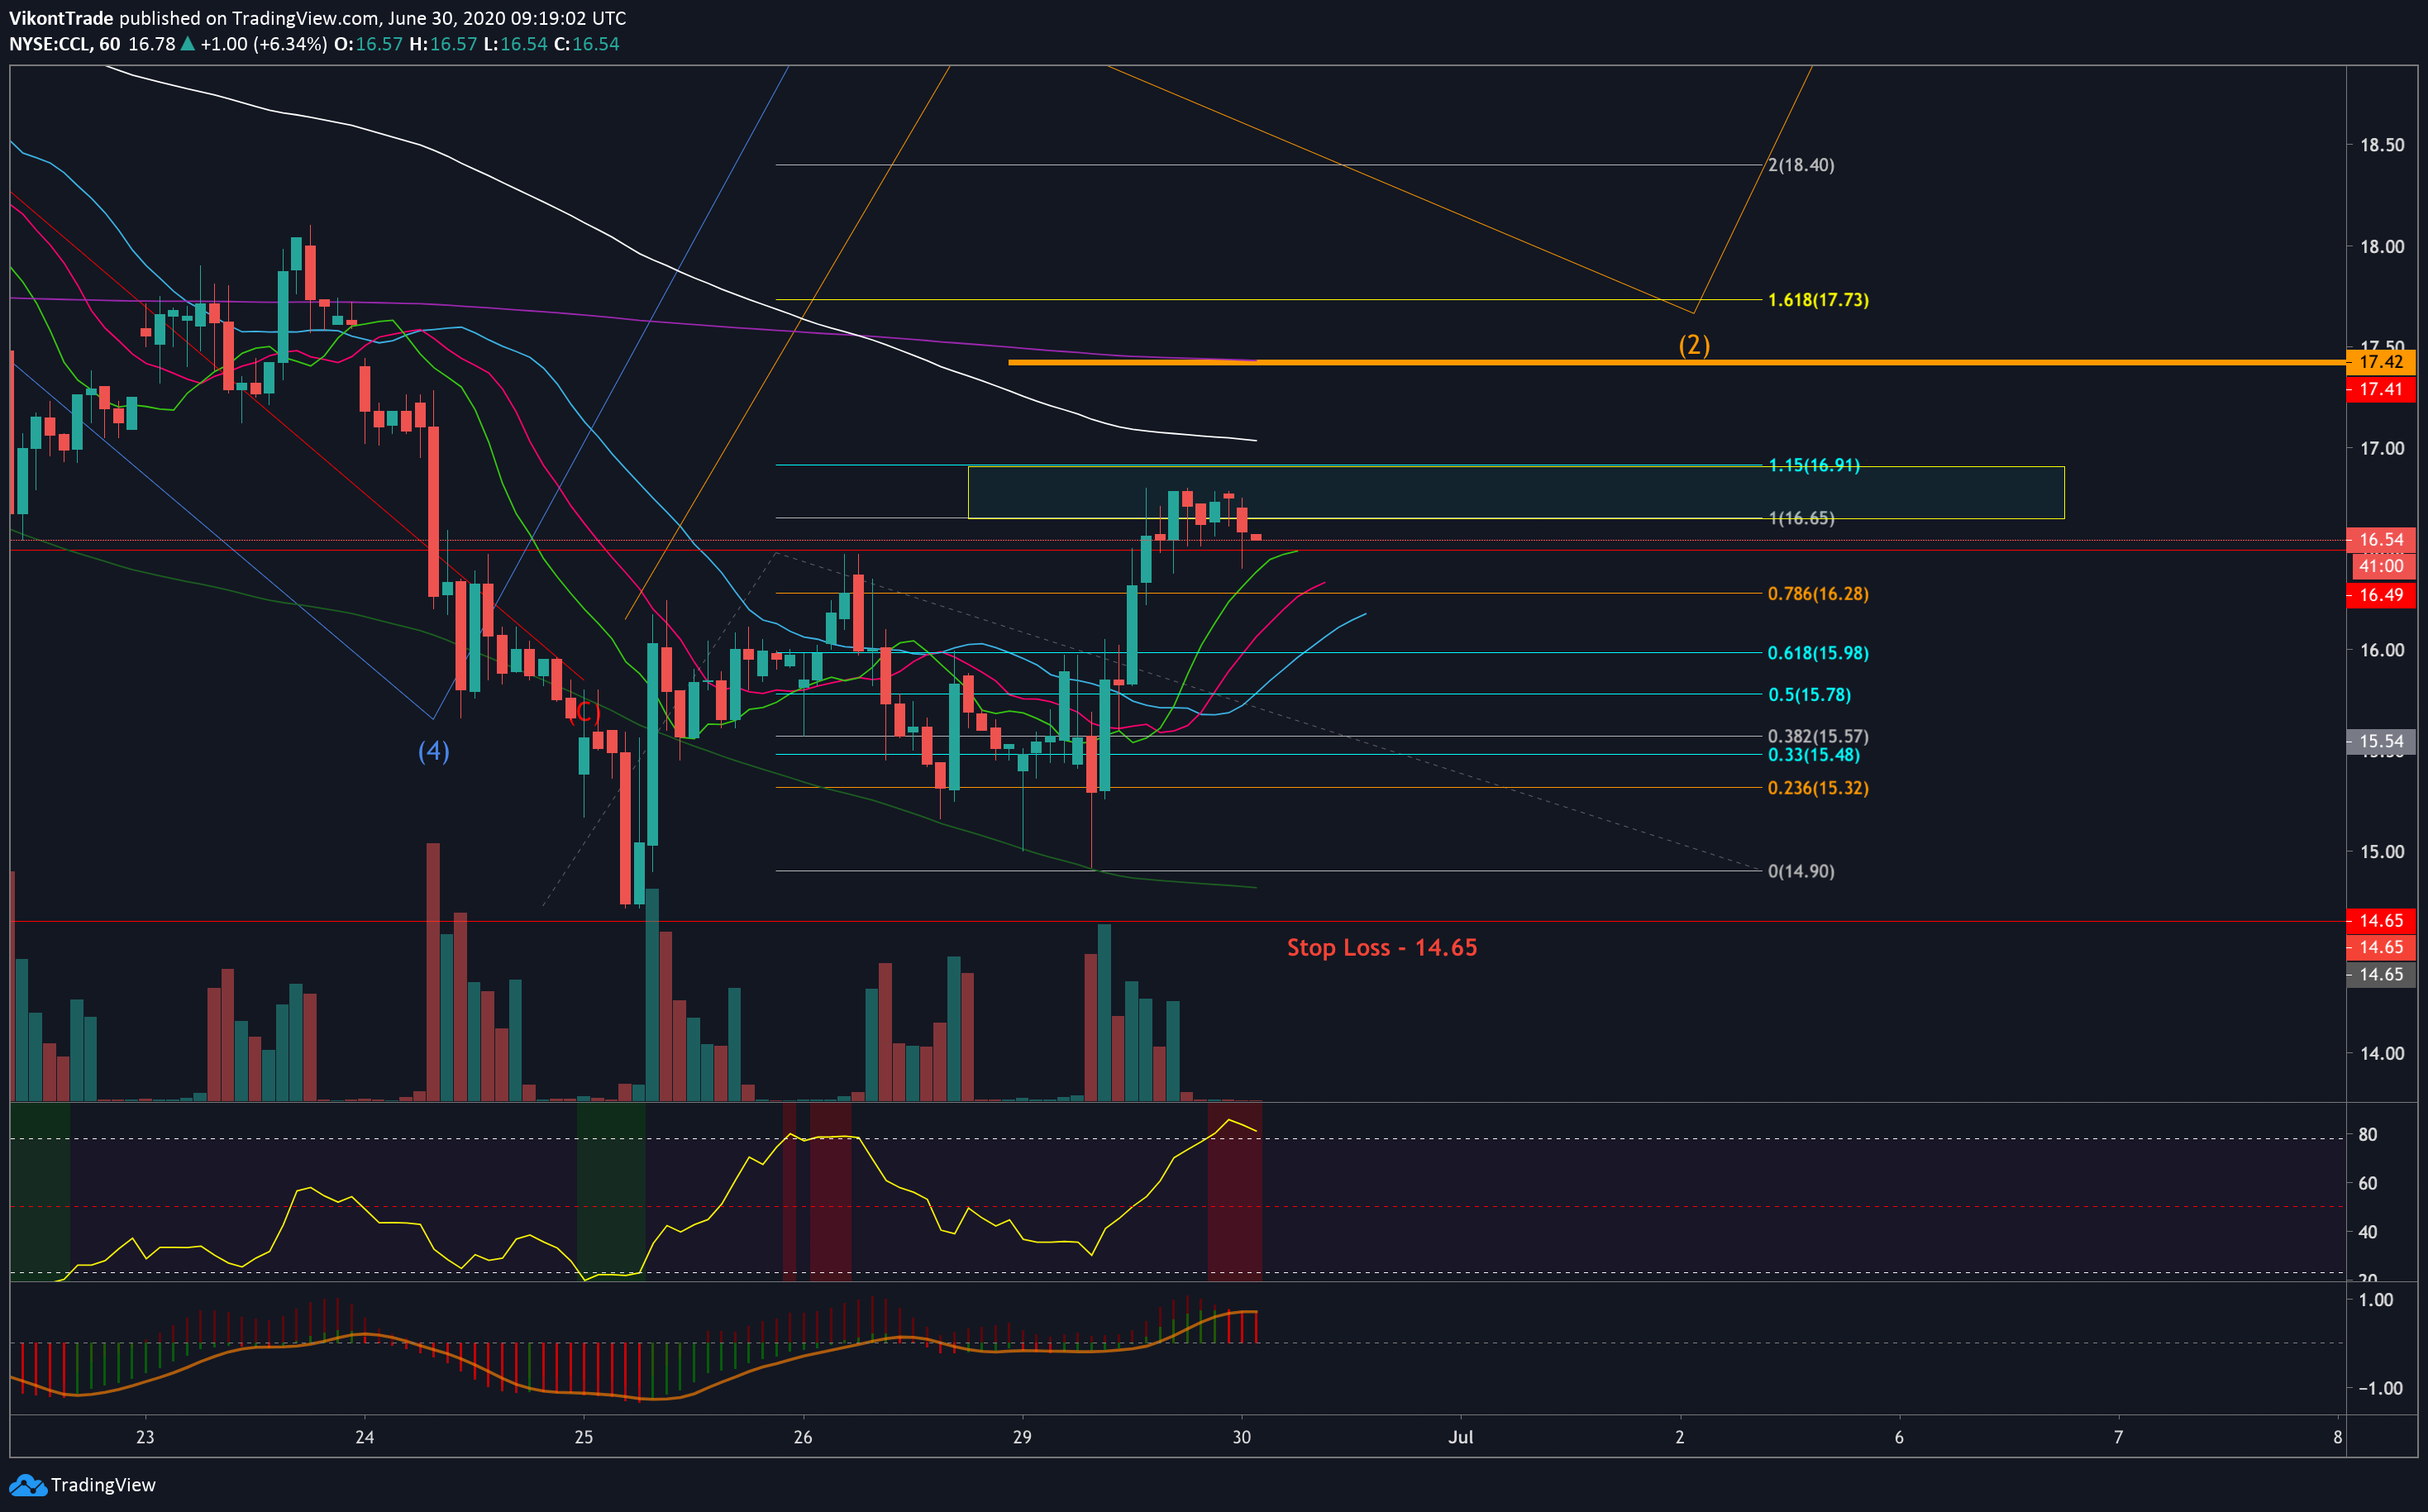The width and height of the screenshot is (2428, 1512).
Task: Click the yellow-bordered target zone rectangle
Action: [1516, 492]
